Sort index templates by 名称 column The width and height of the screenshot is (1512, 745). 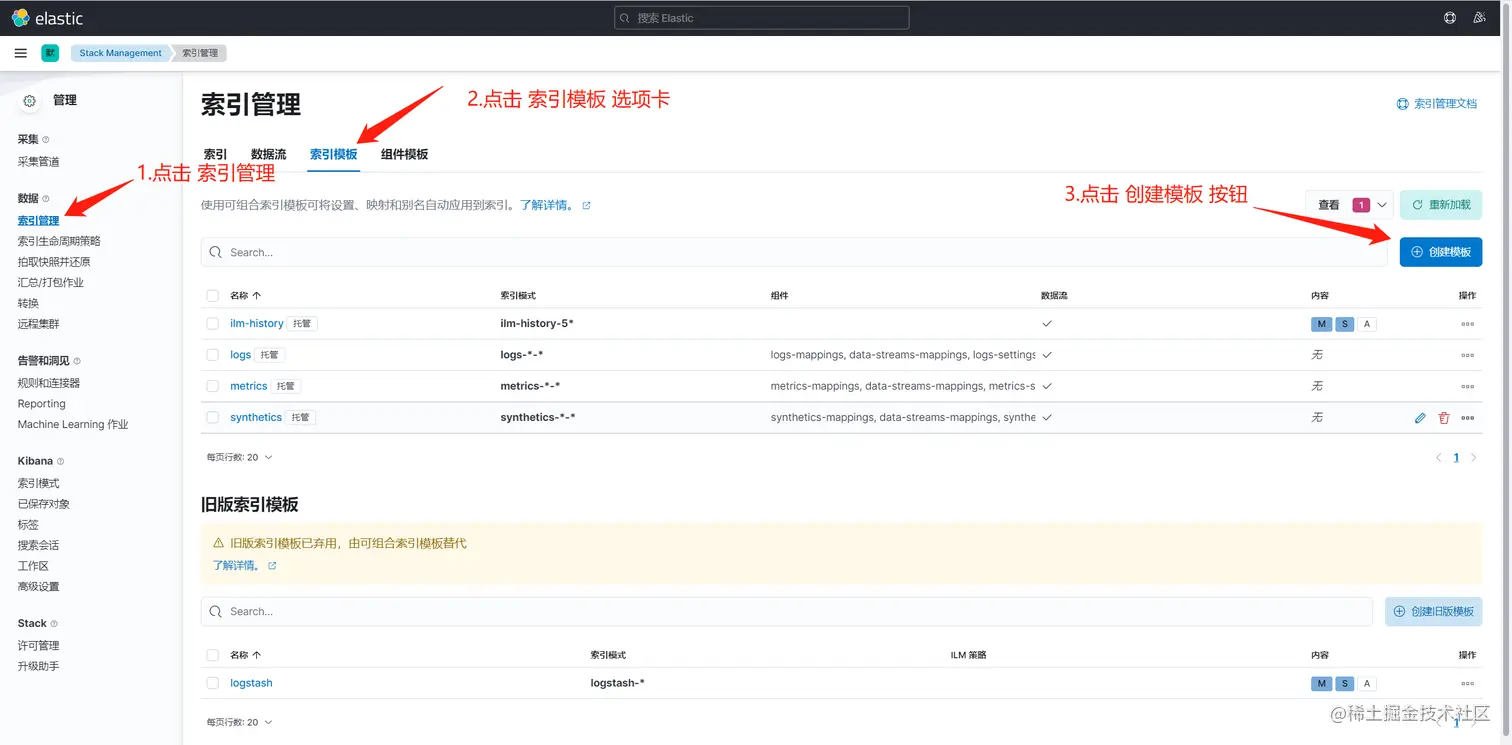pyautogui.click(x=246, y=296)
